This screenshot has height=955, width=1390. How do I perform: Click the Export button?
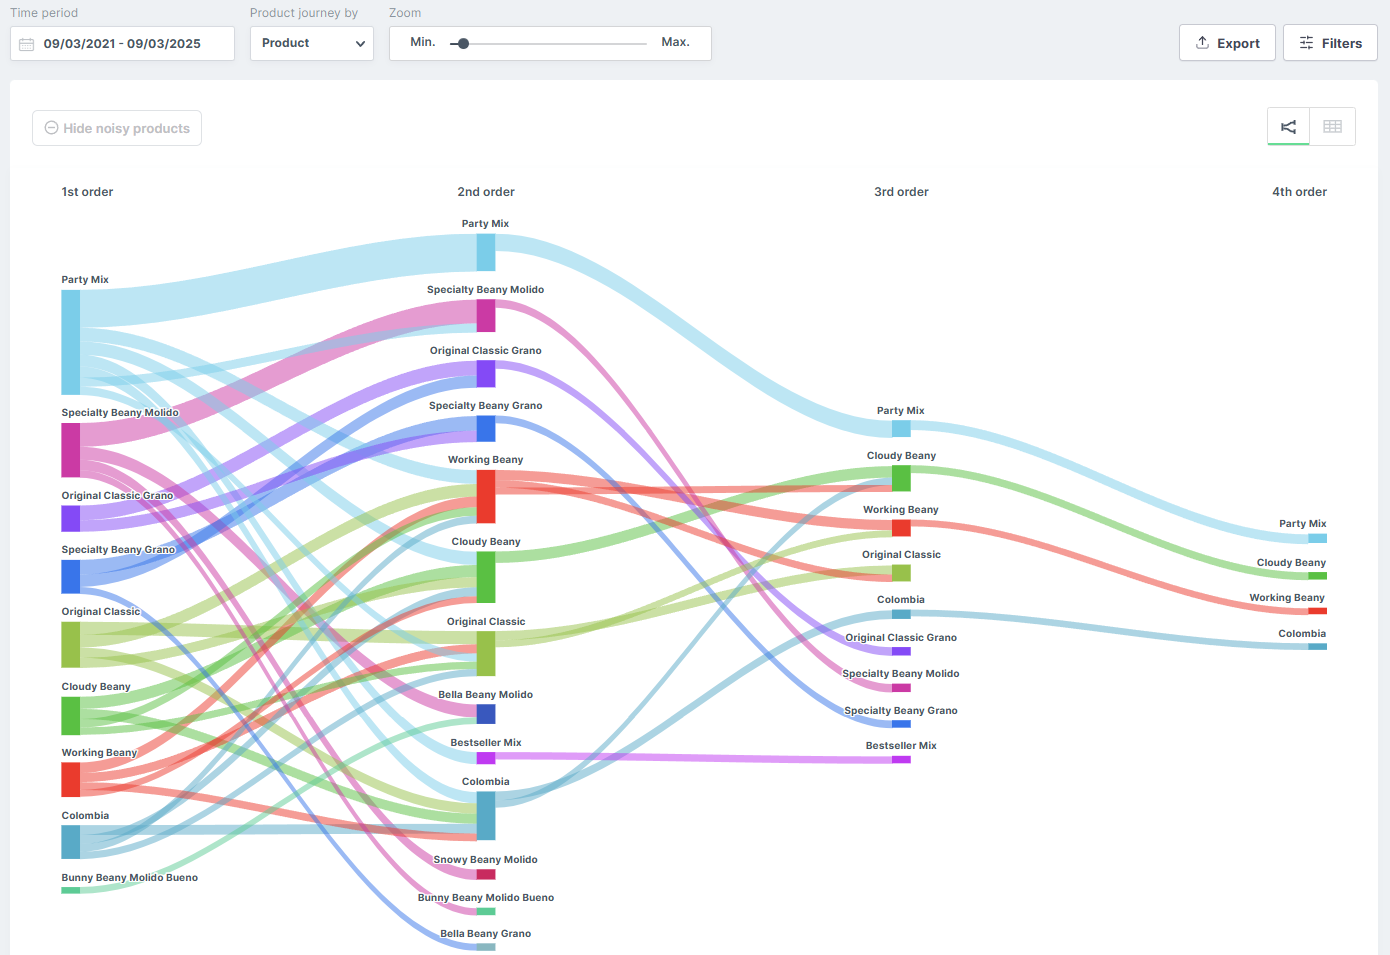(x=1227, y=43)
